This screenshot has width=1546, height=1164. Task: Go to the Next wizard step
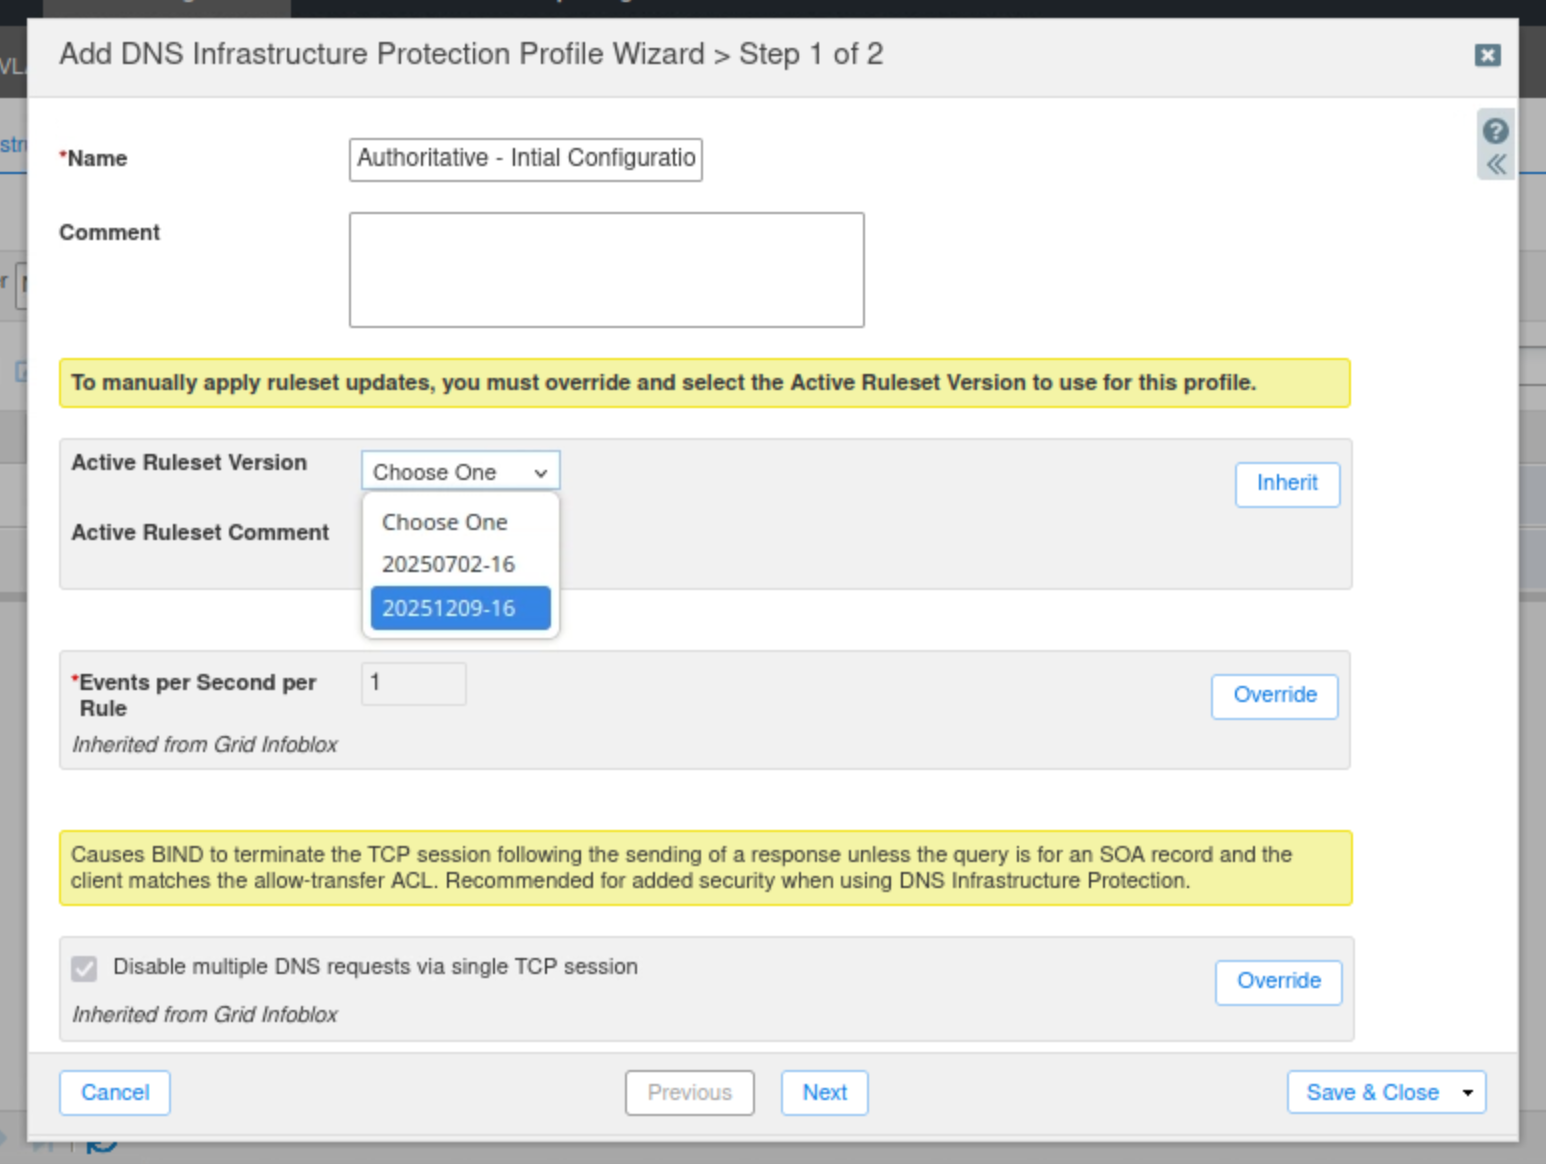[x=824, y=1093]
